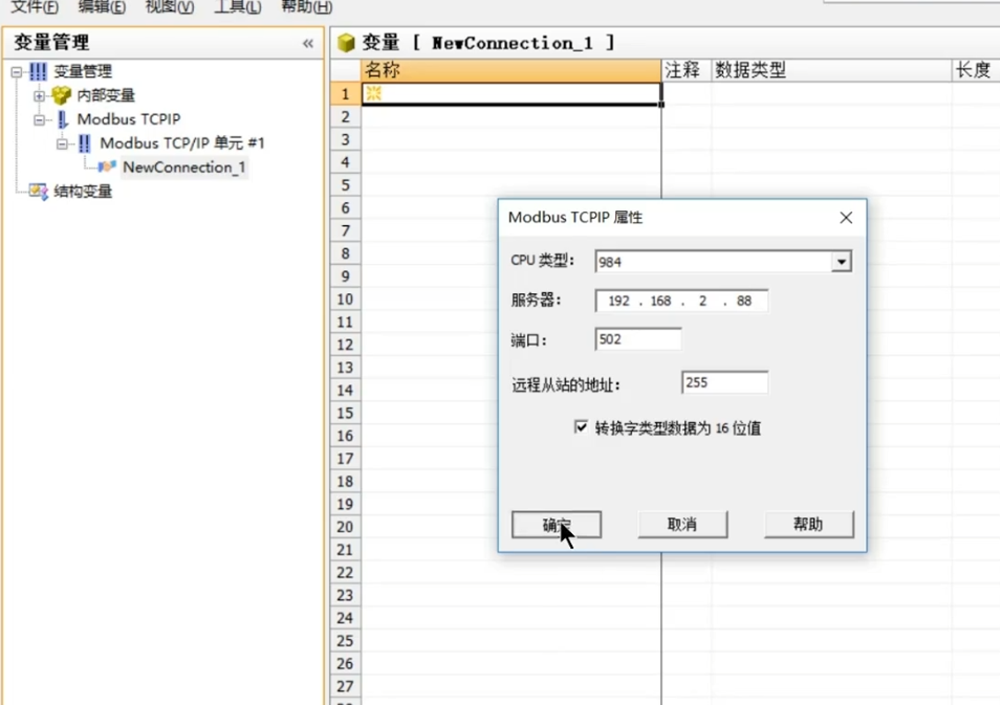
Task: Click the yellow cube icon beside 变量 title
Action: point(346,43)
